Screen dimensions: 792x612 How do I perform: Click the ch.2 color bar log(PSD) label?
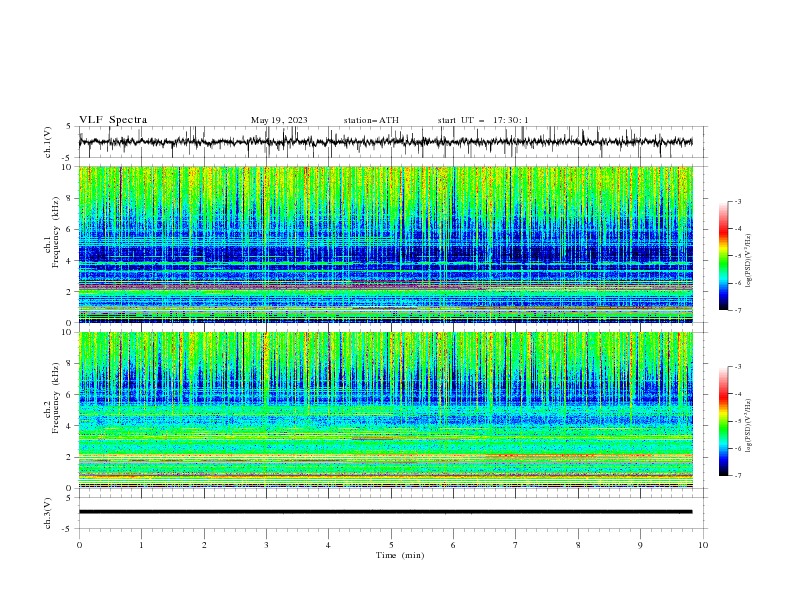pyautogui.click(x=749, y=426)
